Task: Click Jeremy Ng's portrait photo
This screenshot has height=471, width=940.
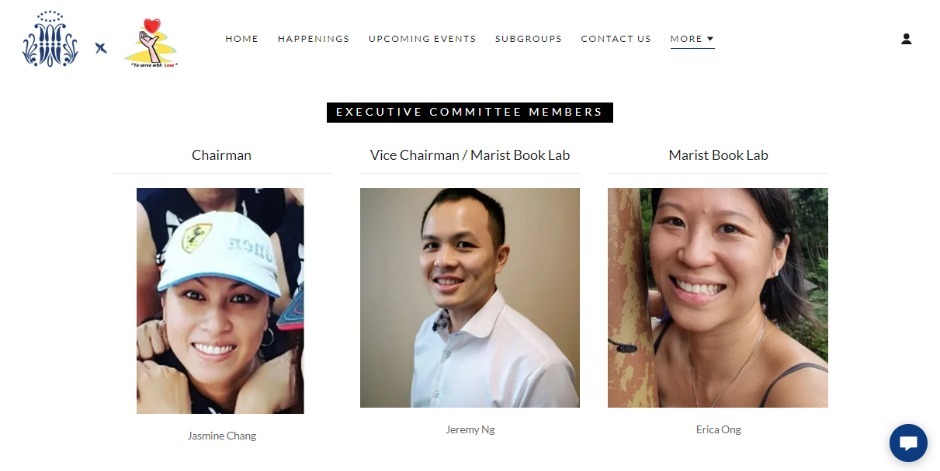Action: click(x=470, y=298)
